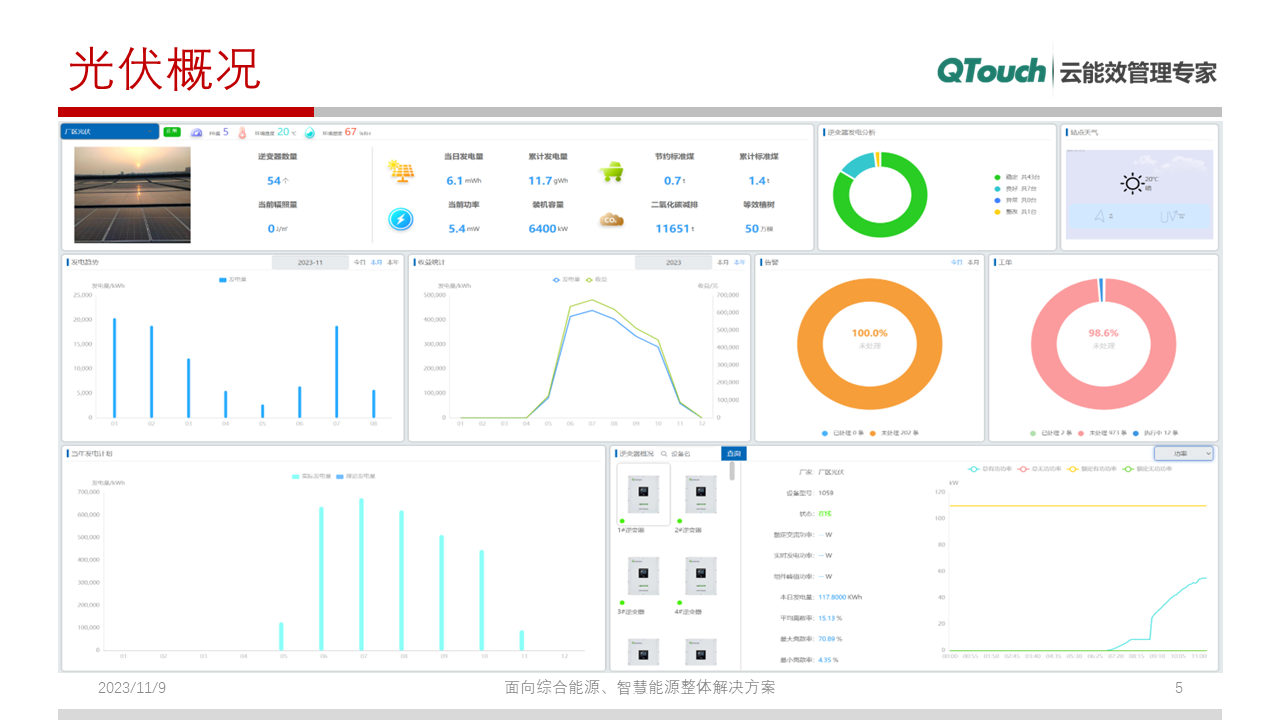Click the thermometer temperature icon
The width and height of the screenshot is (1280, 720).
pyautogui.click(x=241, y=132)
